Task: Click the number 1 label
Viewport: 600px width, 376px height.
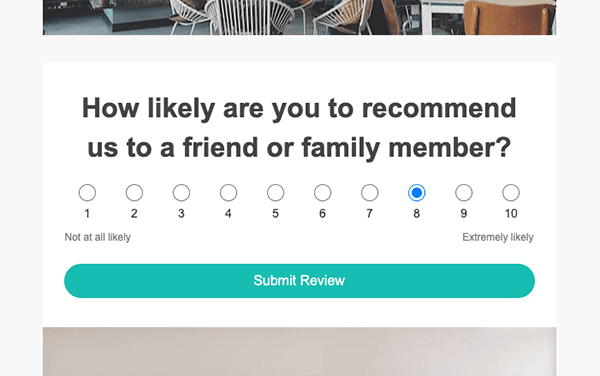Action: tap(87, 213)
